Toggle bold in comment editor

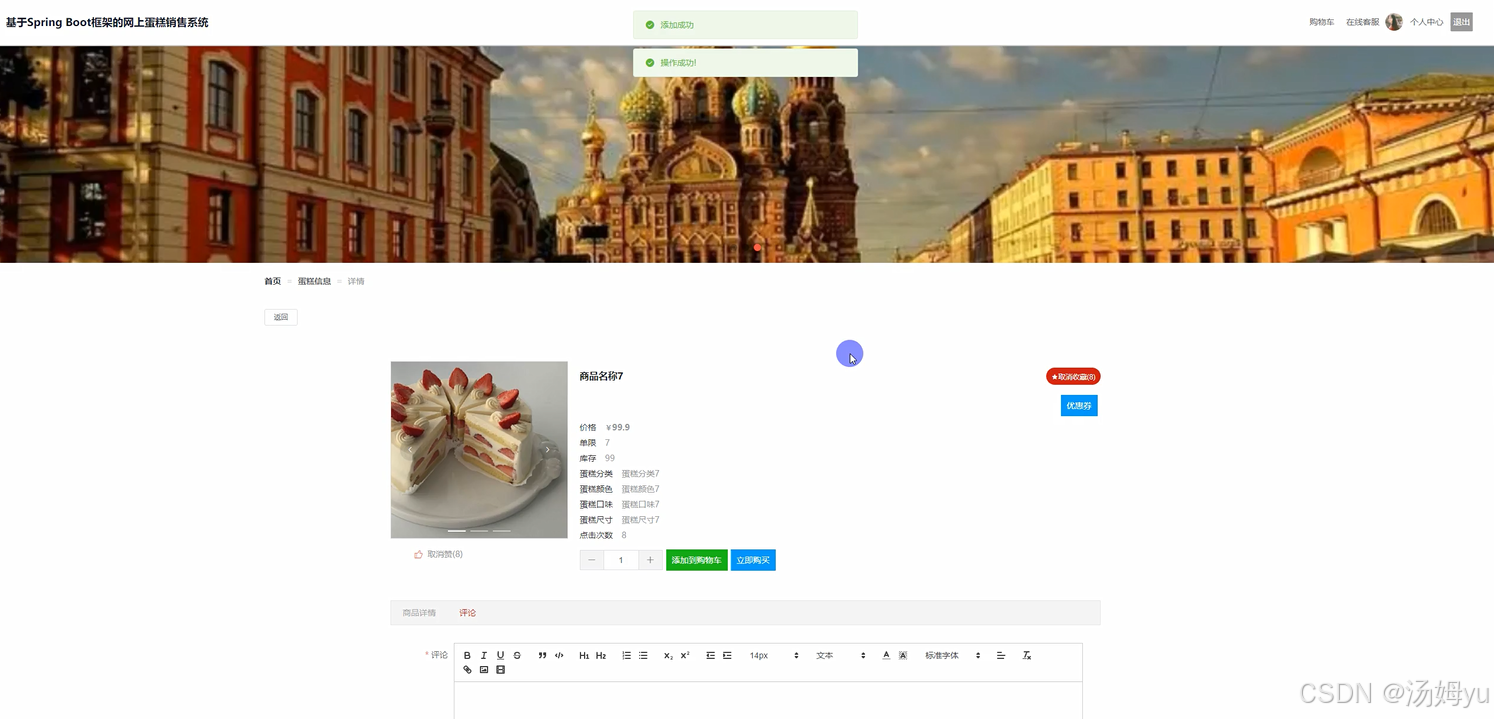click(467, 656)
